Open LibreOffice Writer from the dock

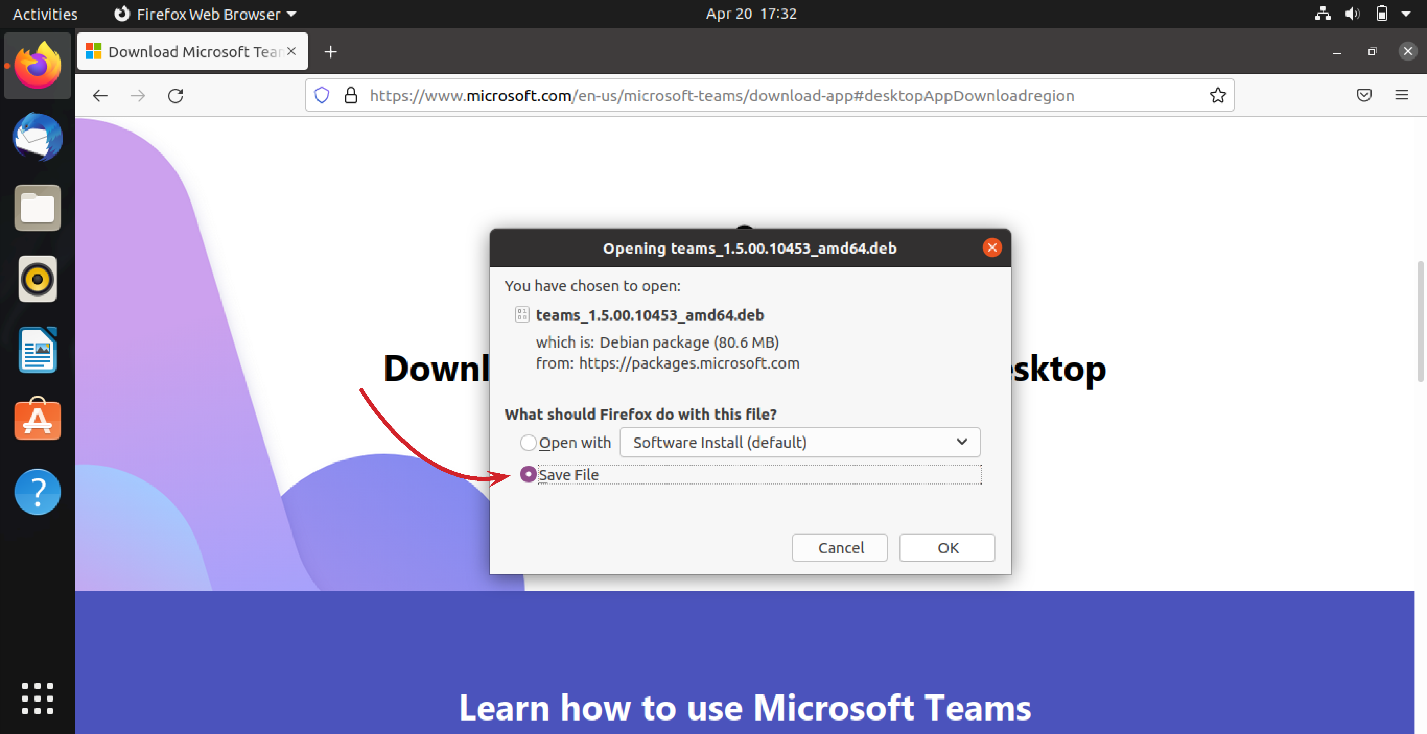click(x=38, y=350)
